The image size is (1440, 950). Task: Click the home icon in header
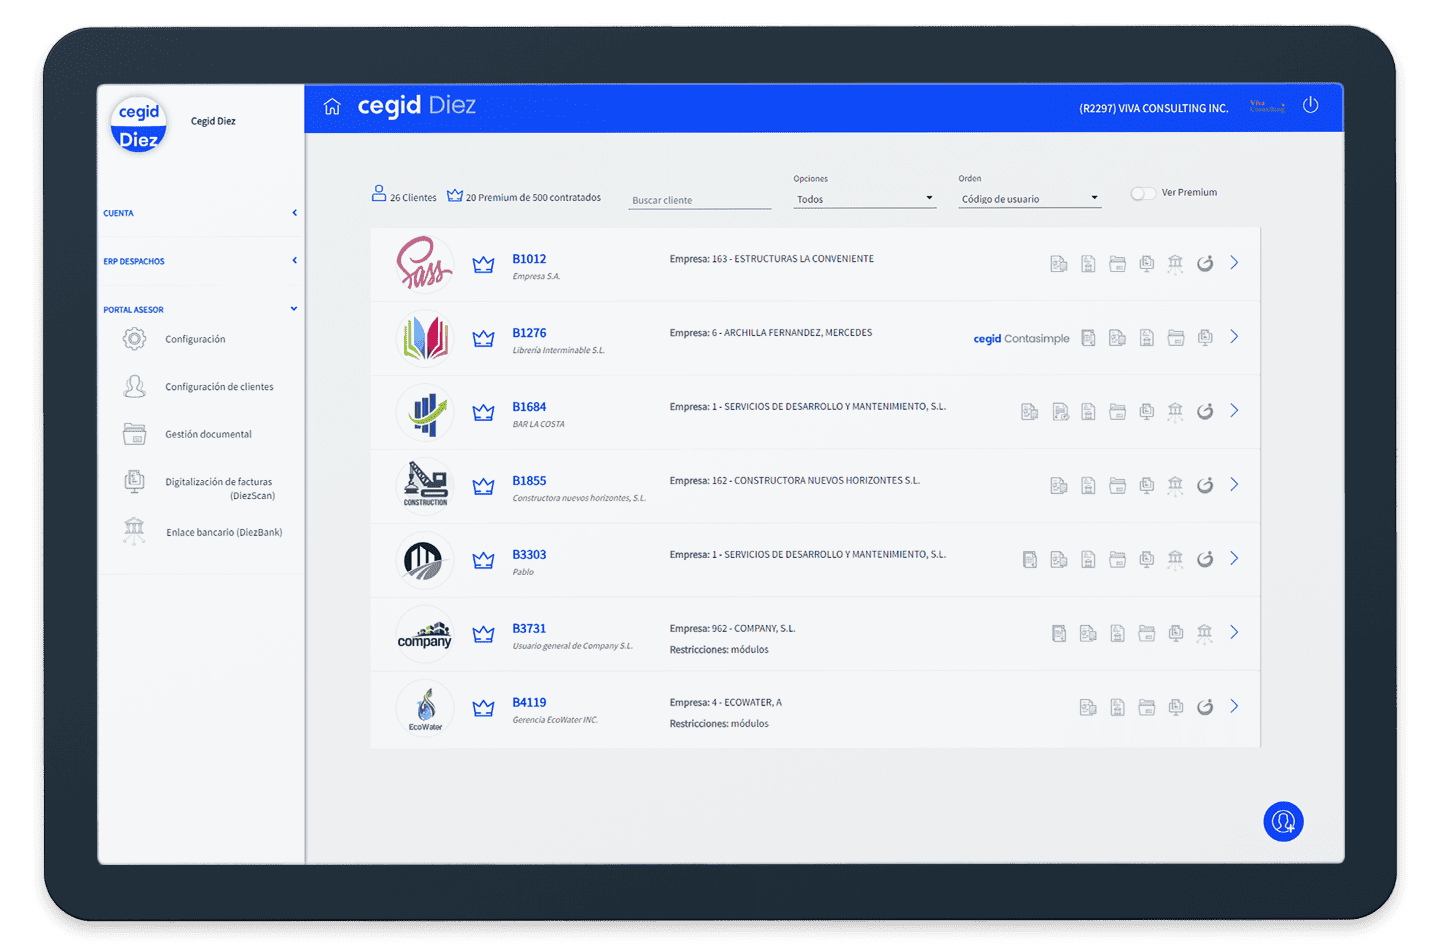coord(332,106)
